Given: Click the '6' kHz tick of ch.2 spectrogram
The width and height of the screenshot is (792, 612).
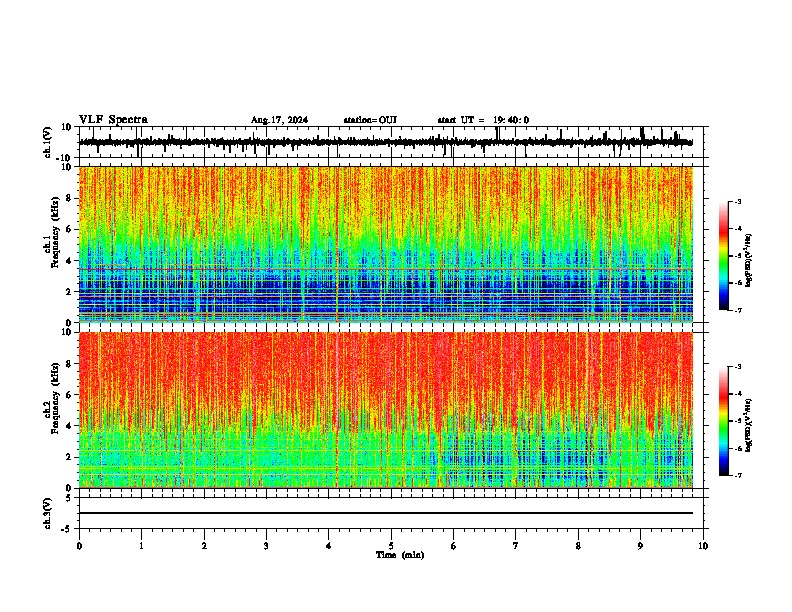Looking at the screenshot, I should [69, 395].
